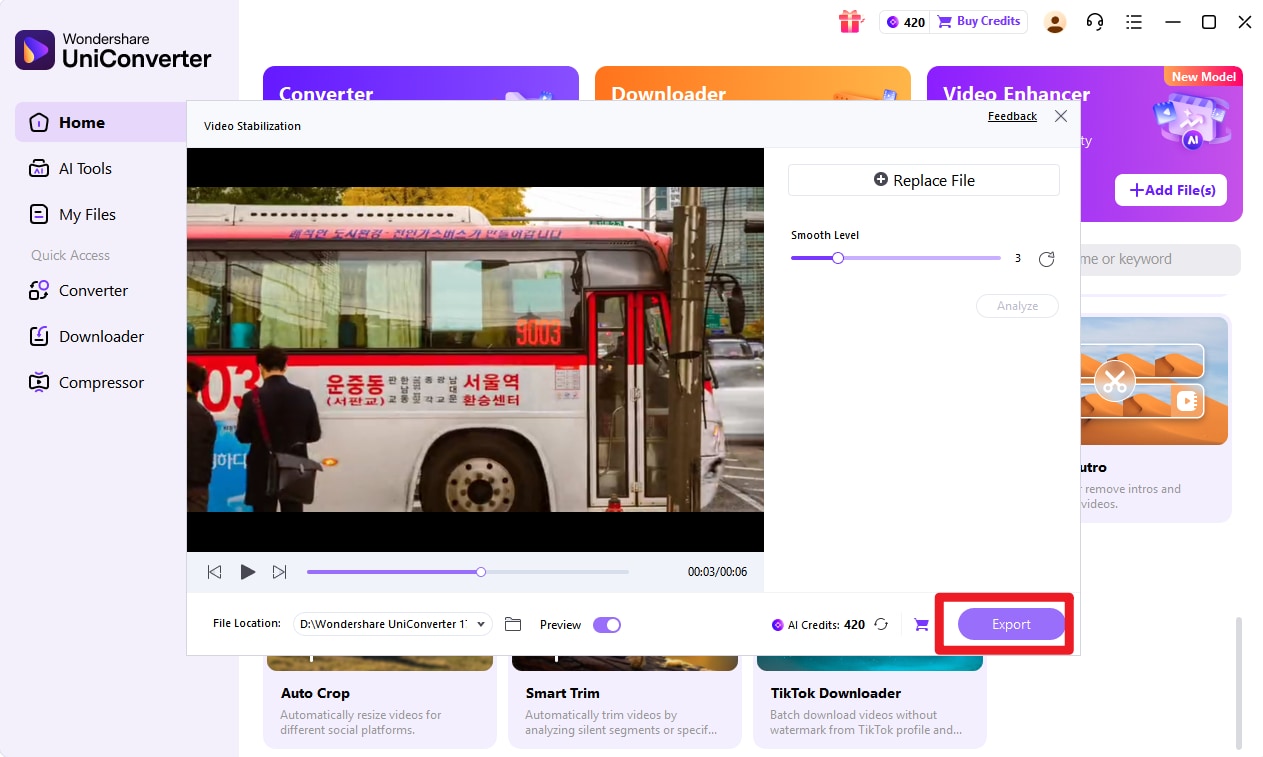The width and height of the screenshot is (1263, 757).
Task: Click the scissors trim intro thumbnail
Action: point(1154,381)
